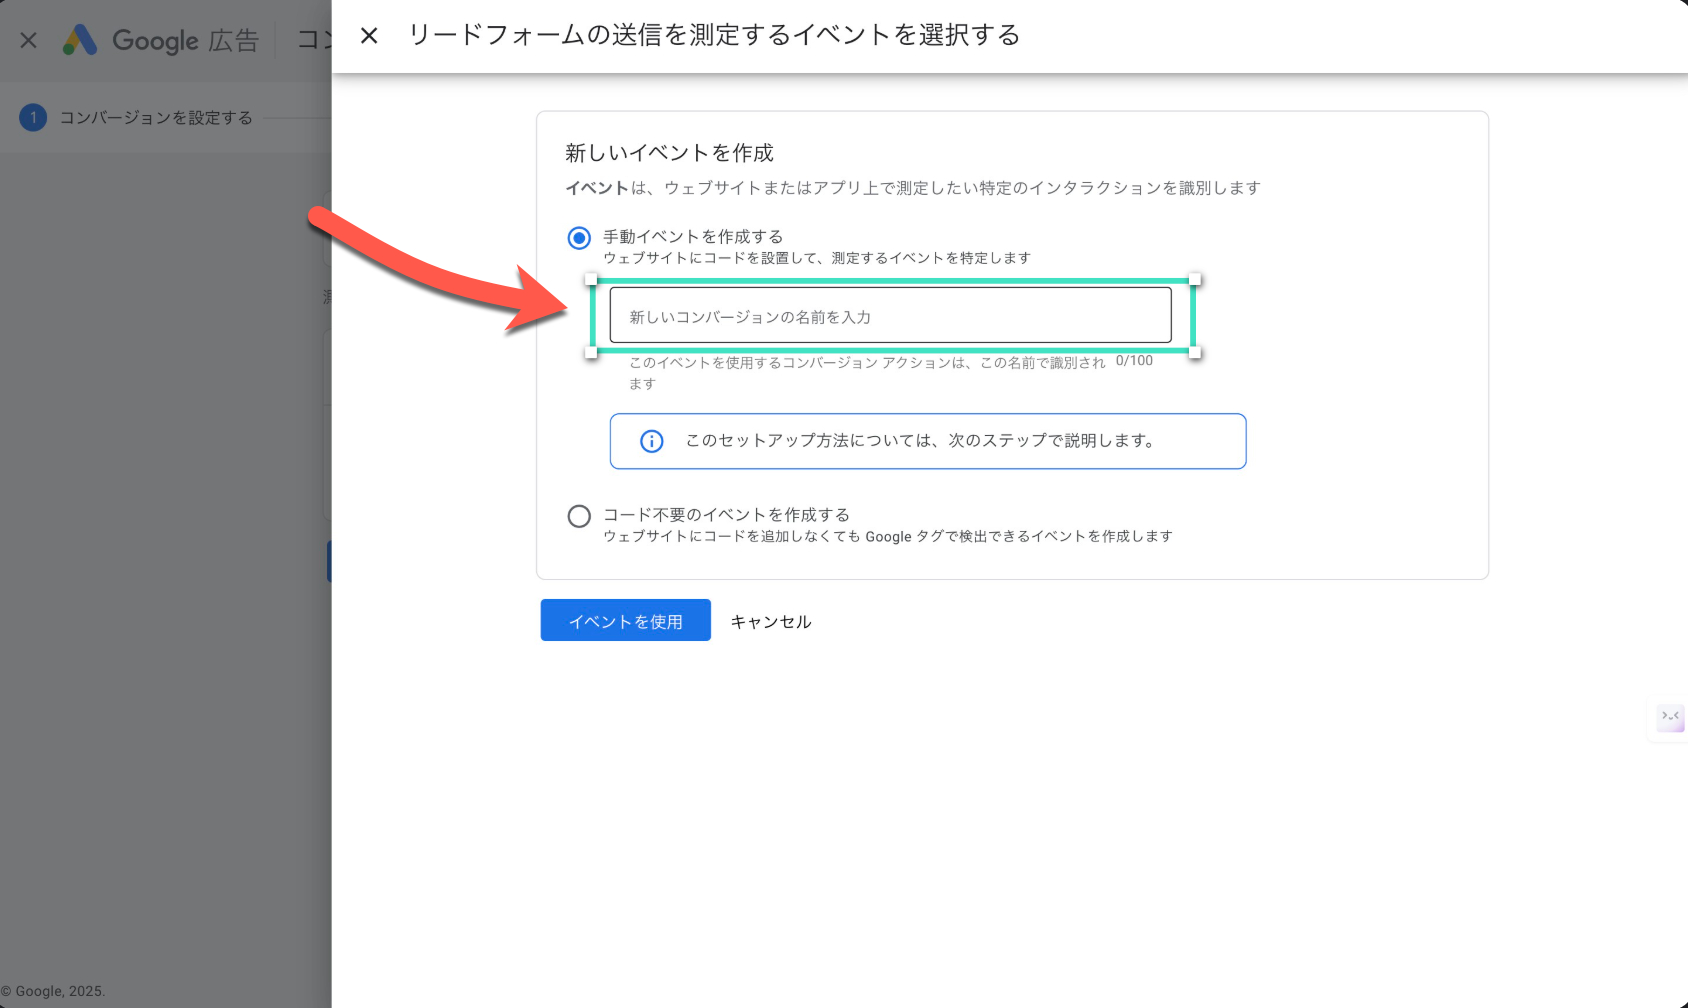Focus the 新しいコンバージョンの名前を入力 text field
The width and height of the screenshot is (1688, 1008).
point(890,316)
